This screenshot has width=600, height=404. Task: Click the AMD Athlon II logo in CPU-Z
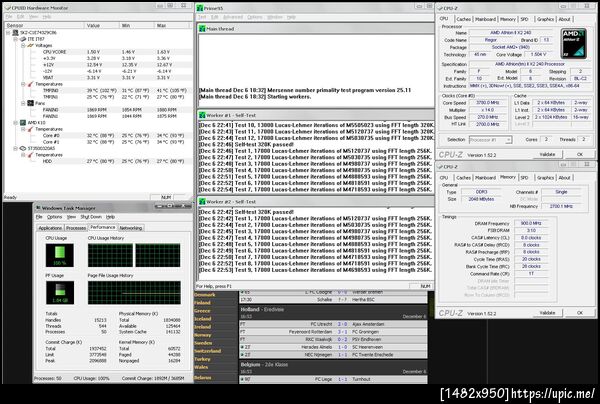[573, 44]
